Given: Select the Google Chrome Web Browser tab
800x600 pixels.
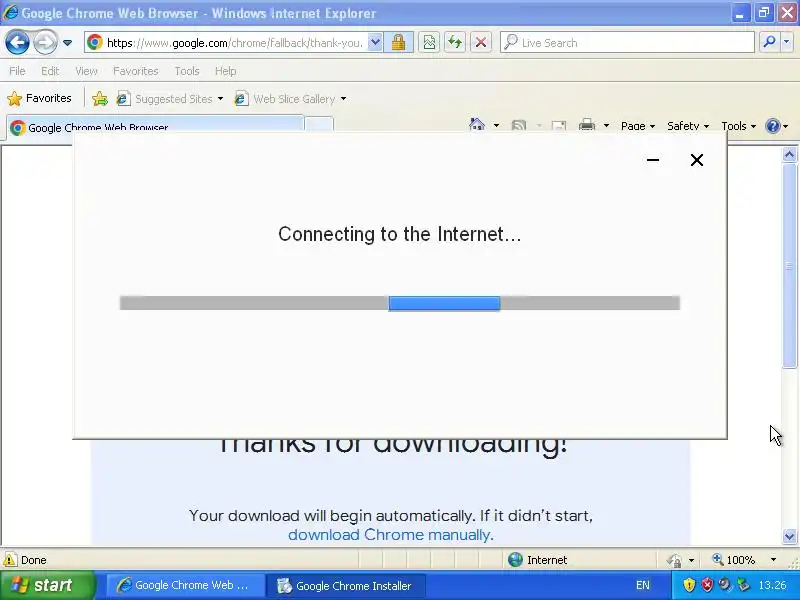Looking at the screenshot, I should (155, 127).
